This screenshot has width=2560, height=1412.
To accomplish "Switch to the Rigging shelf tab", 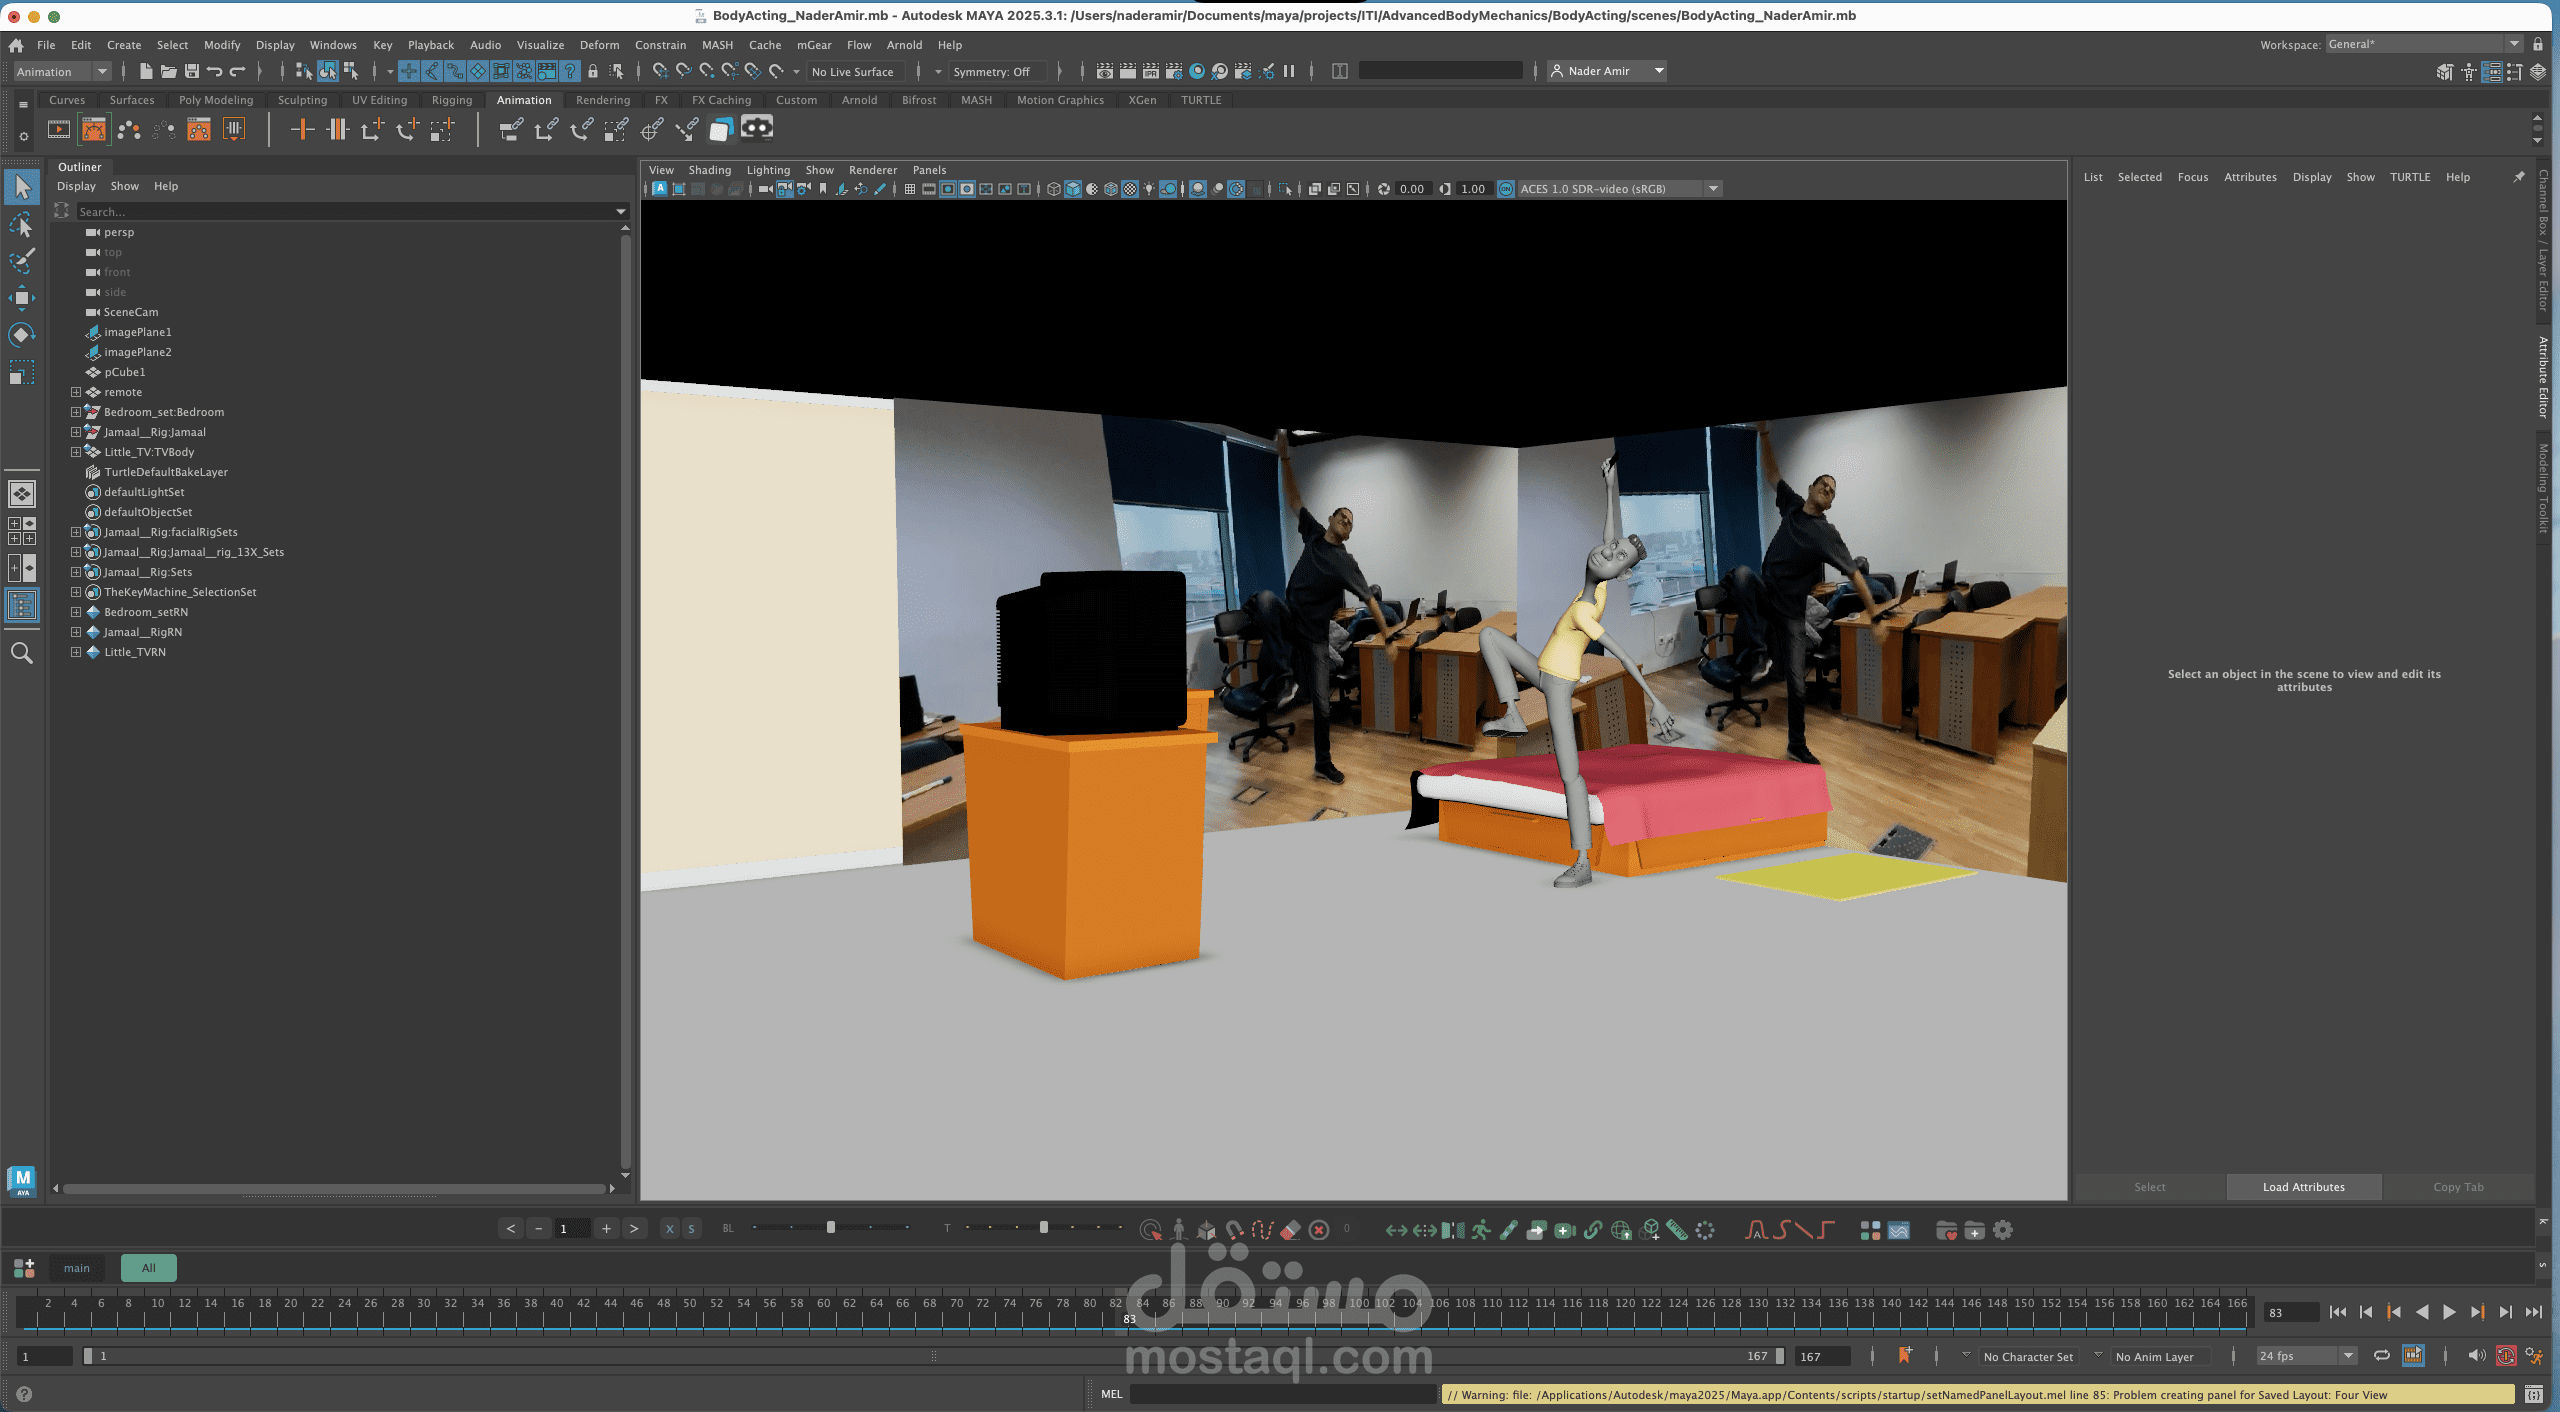I will [451, 100].
